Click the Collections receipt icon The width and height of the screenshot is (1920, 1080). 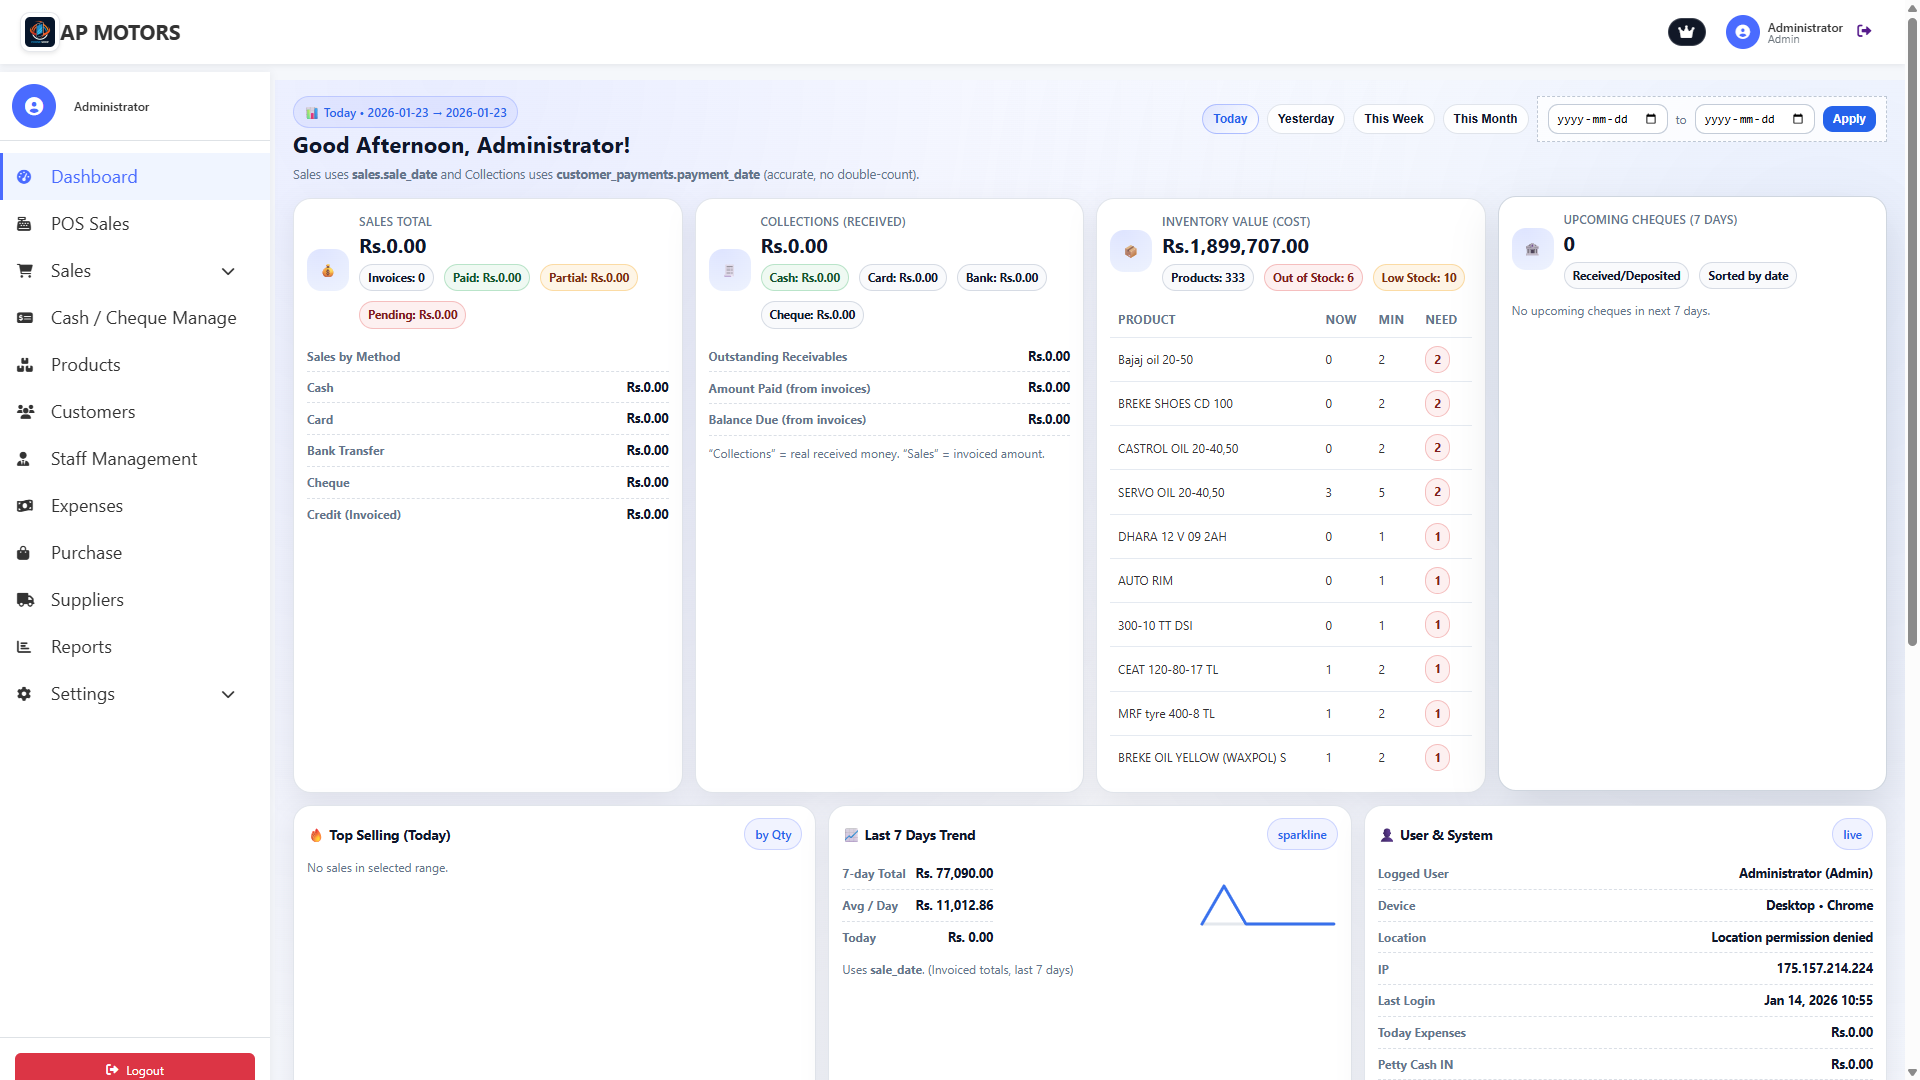pyautogui.click(x=729, y=270)
